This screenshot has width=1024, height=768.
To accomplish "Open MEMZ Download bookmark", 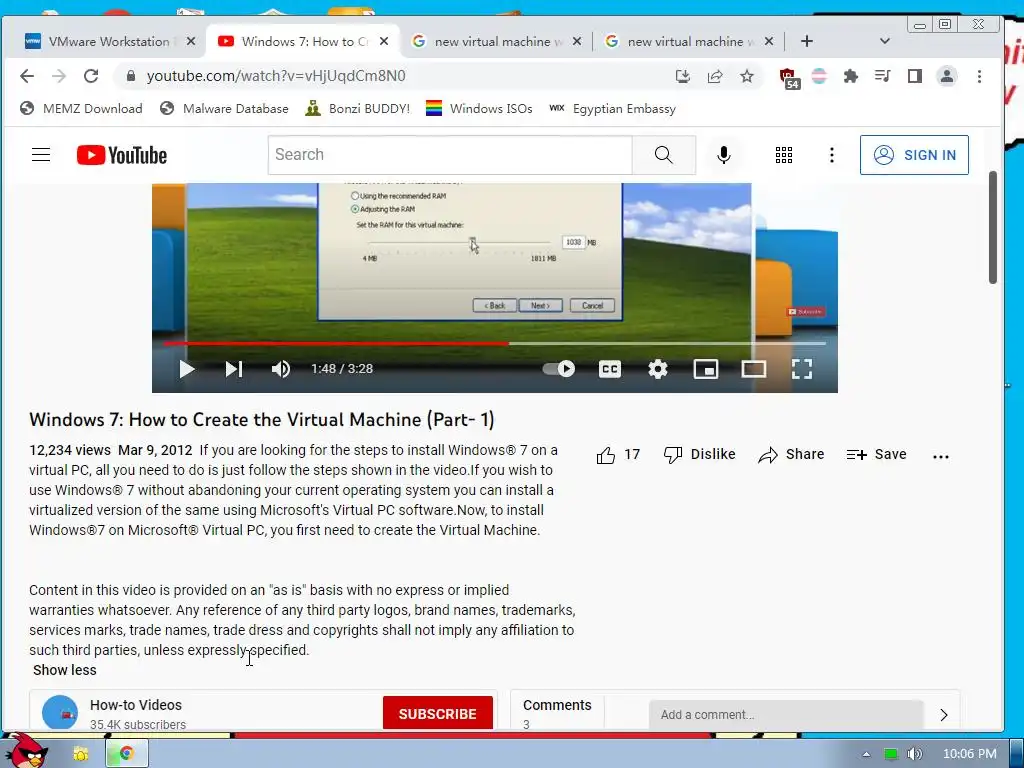I will click(81, 108).
